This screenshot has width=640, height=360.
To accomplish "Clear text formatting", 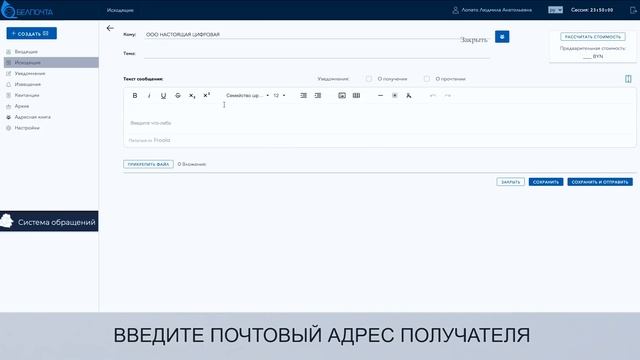I will coord(409,96).
